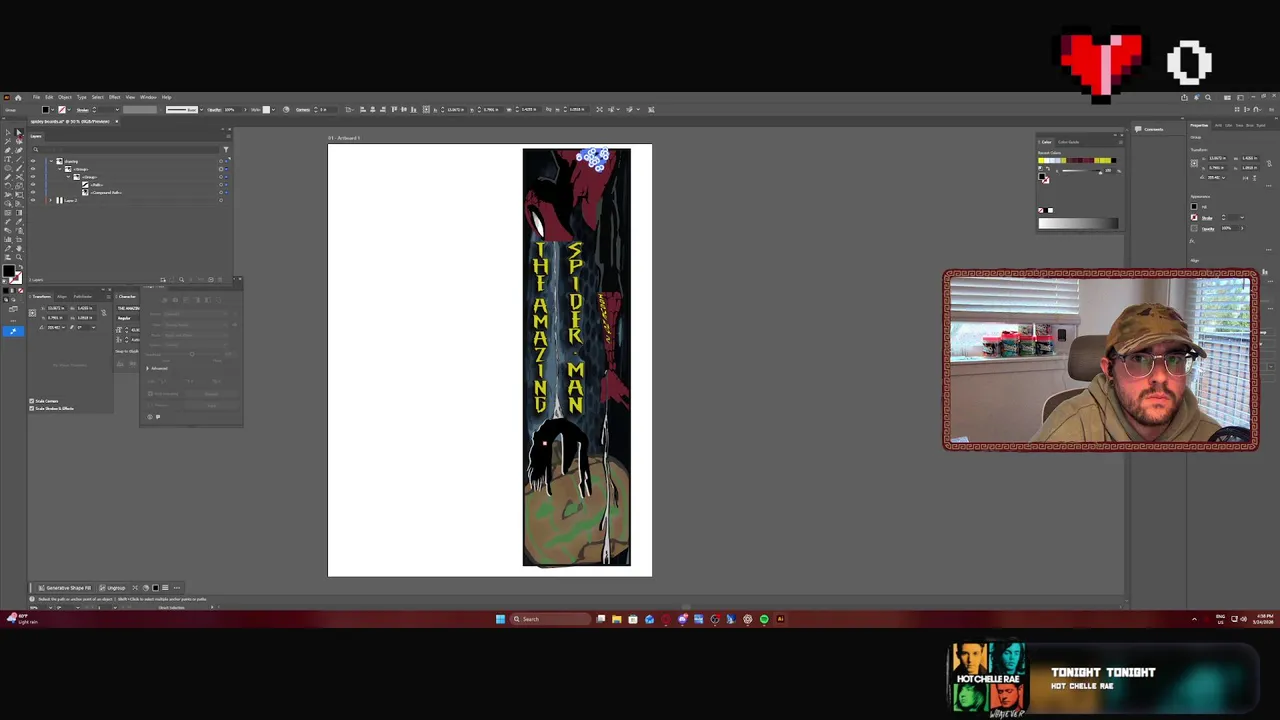Toggle visibility eye of the Path row
The width and height of the screenshot is (1280, 720).
33,185
